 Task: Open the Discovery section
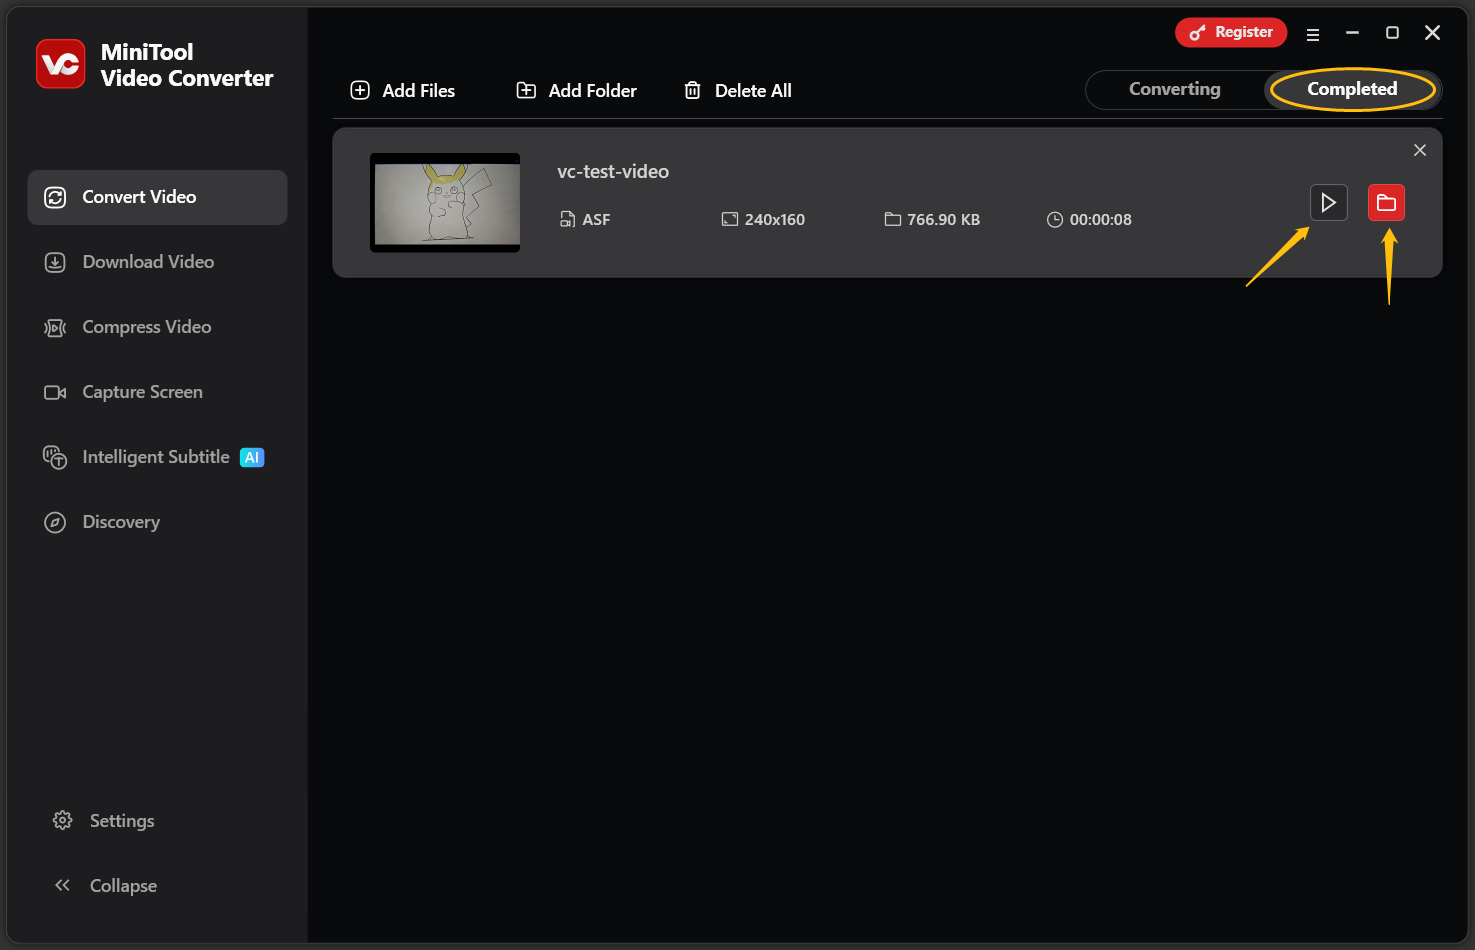pyautogui.click(x=120, y=521)
